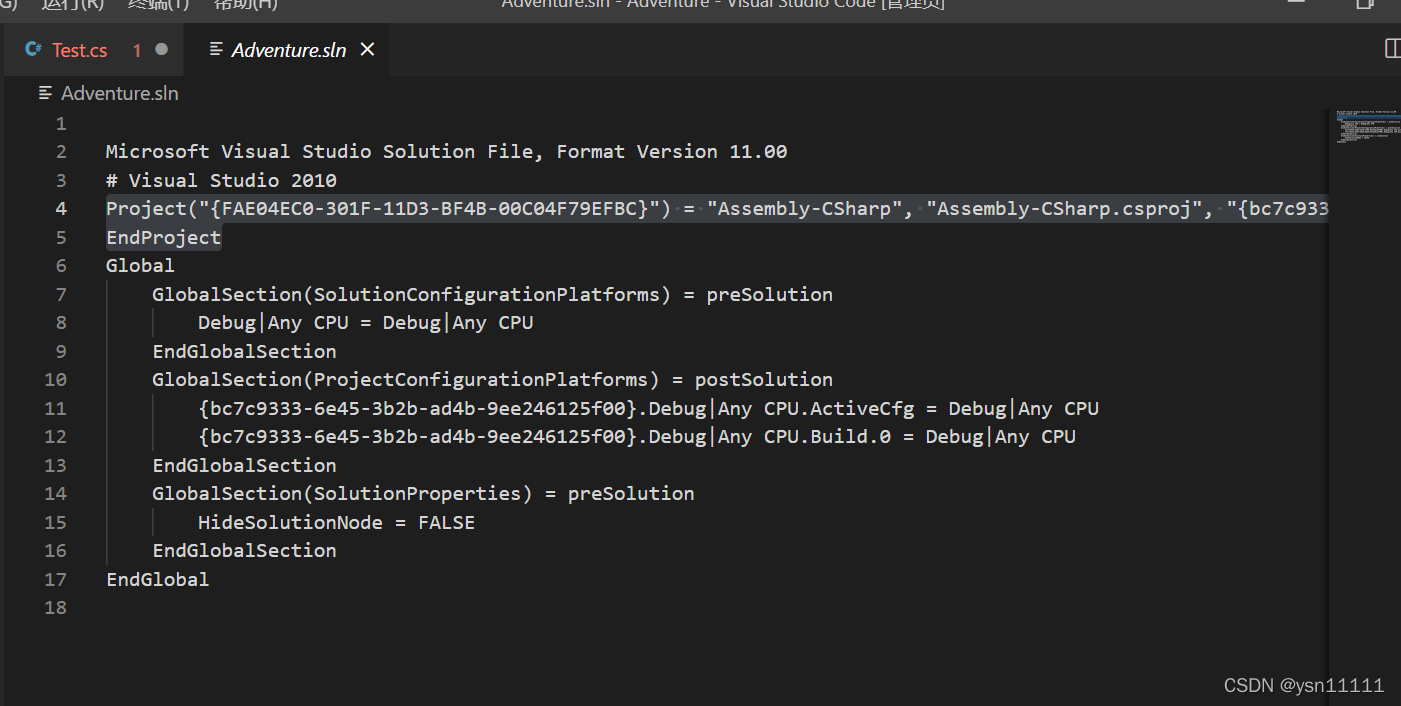Click "EndGlobalSection" on line 9

click(x=245, y=352)
